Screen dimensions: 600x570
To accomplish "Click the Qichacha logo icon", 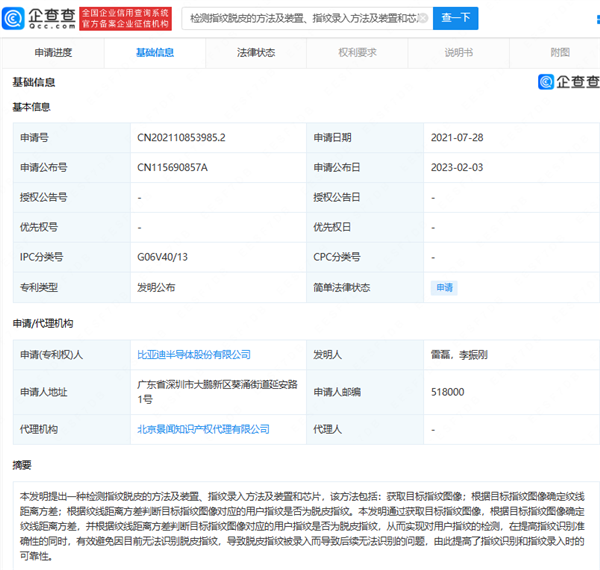I will (13, 18).
